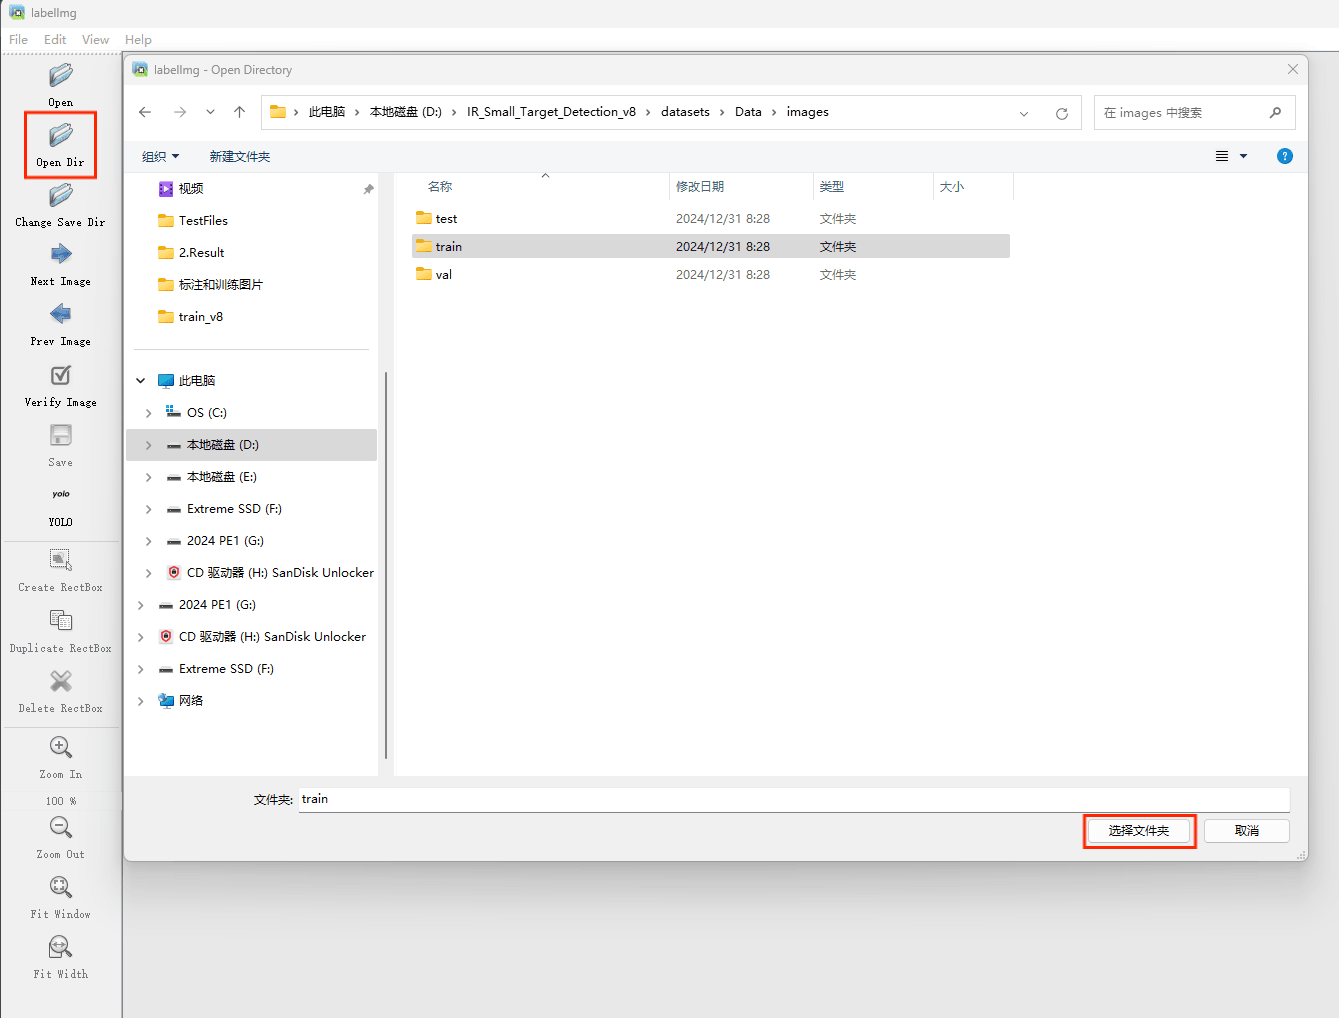Image resolution: width=1339 pixels, height=1018 pixels.
Task: Click the 取消 button
Action: pos(1246,831)
